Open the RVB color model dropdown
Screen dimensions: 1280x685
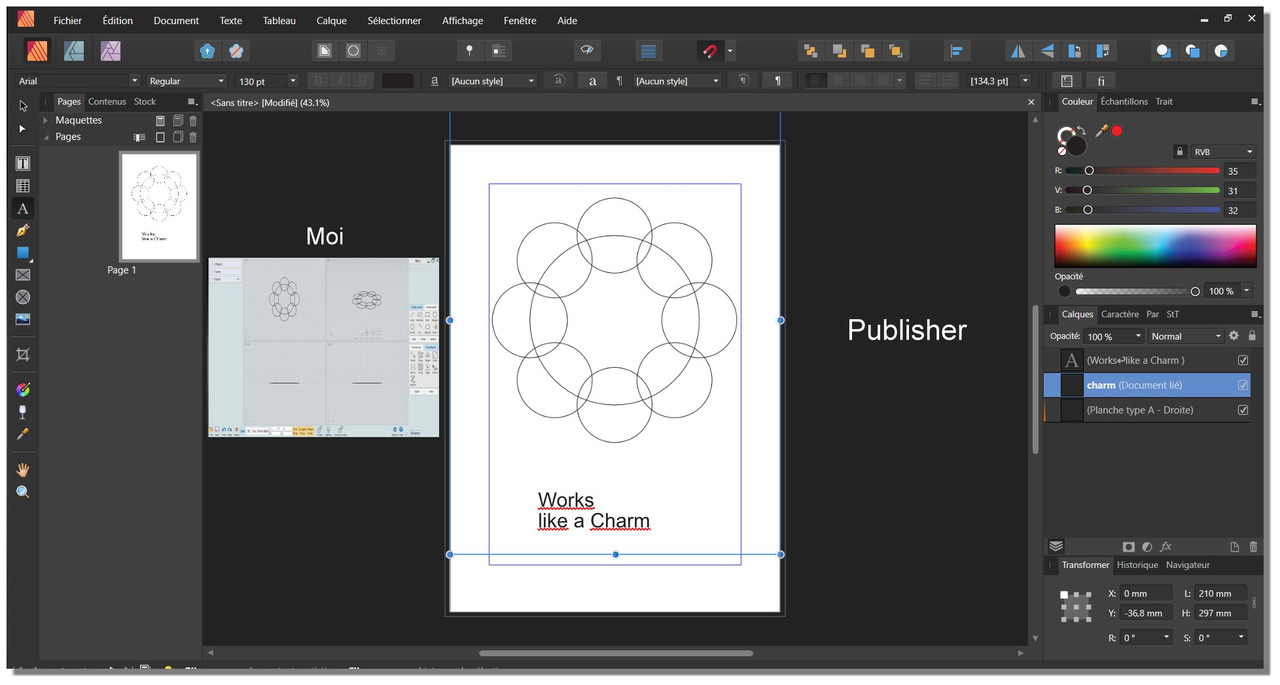(1222, 152)
